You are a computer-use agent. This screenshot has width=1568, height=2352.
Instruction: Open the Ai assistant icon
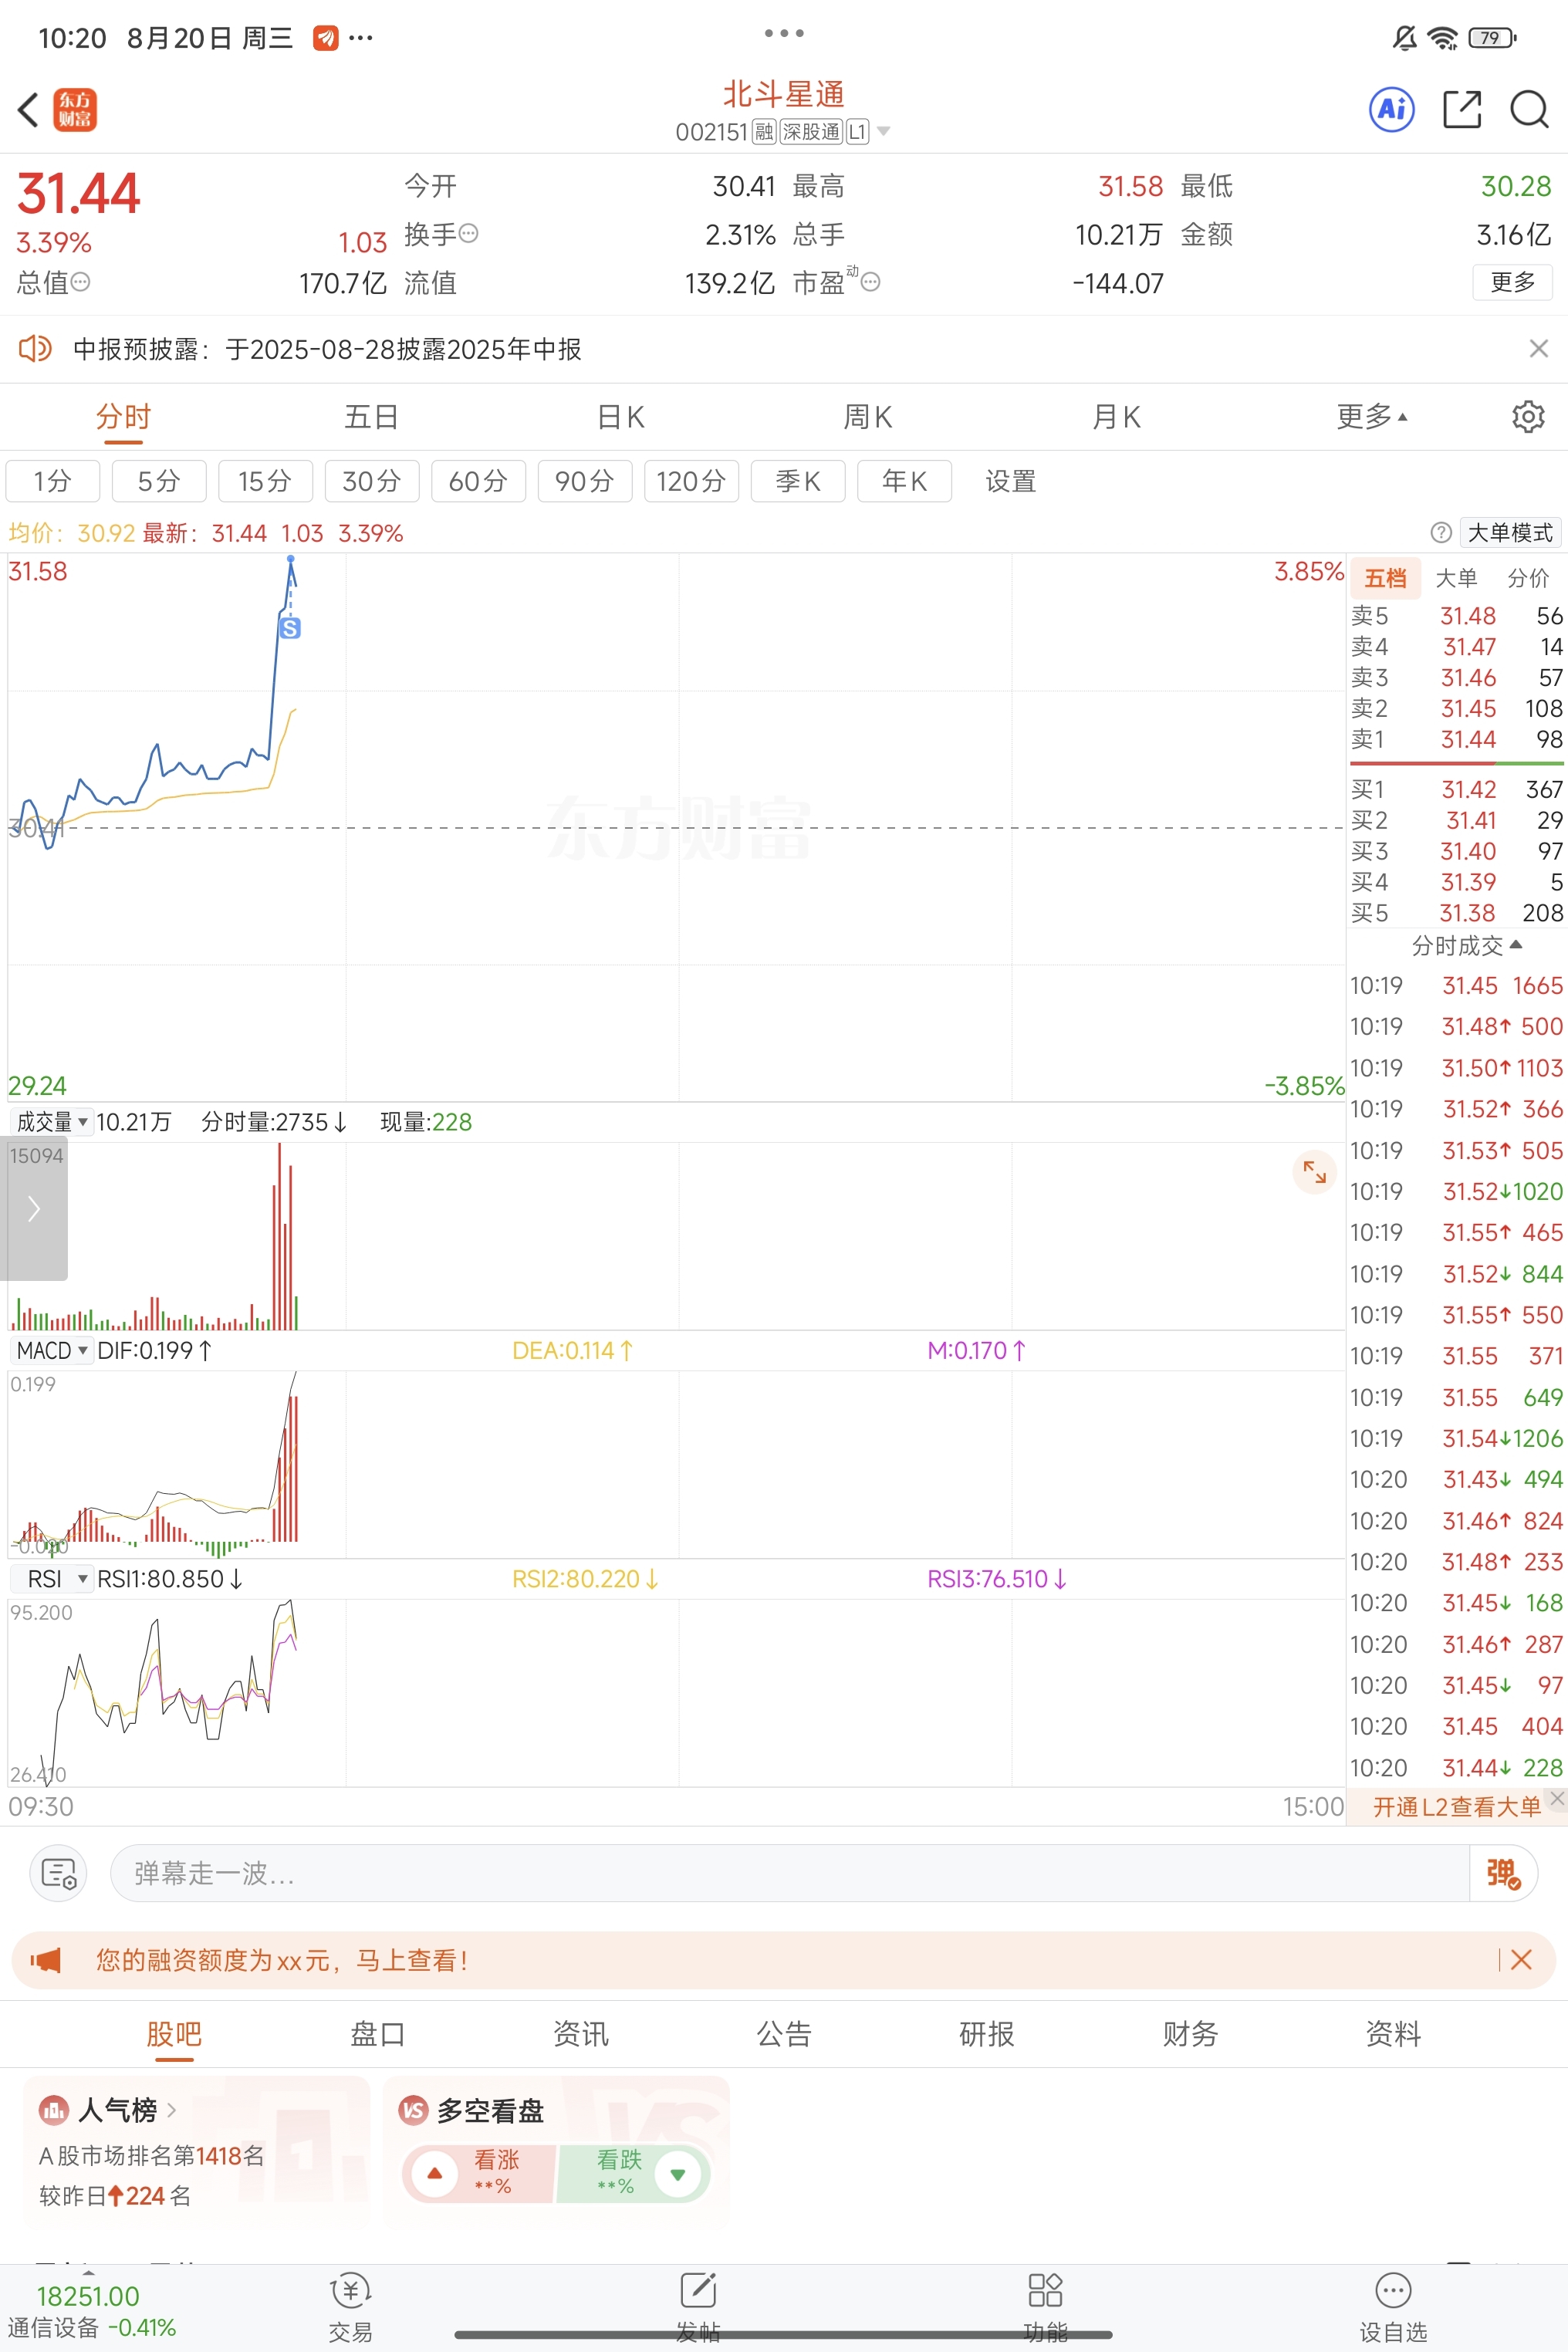pyautogui.click(x=1392, y=109)
